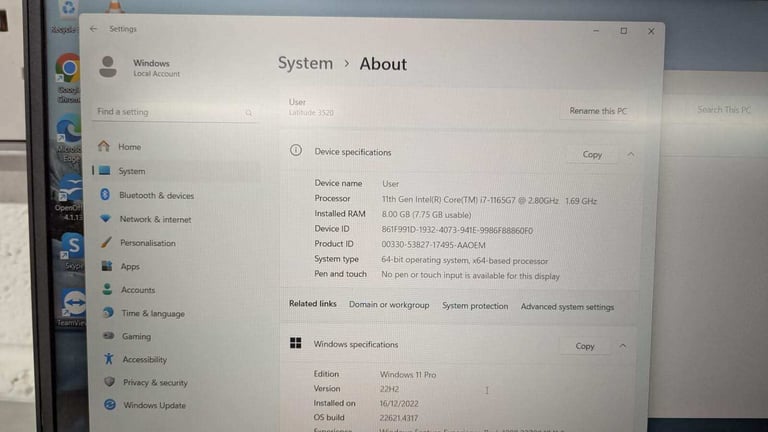Screen dimensions: 768x432
Task: Click the Accessibility figure icon
Action: [109, 359]
